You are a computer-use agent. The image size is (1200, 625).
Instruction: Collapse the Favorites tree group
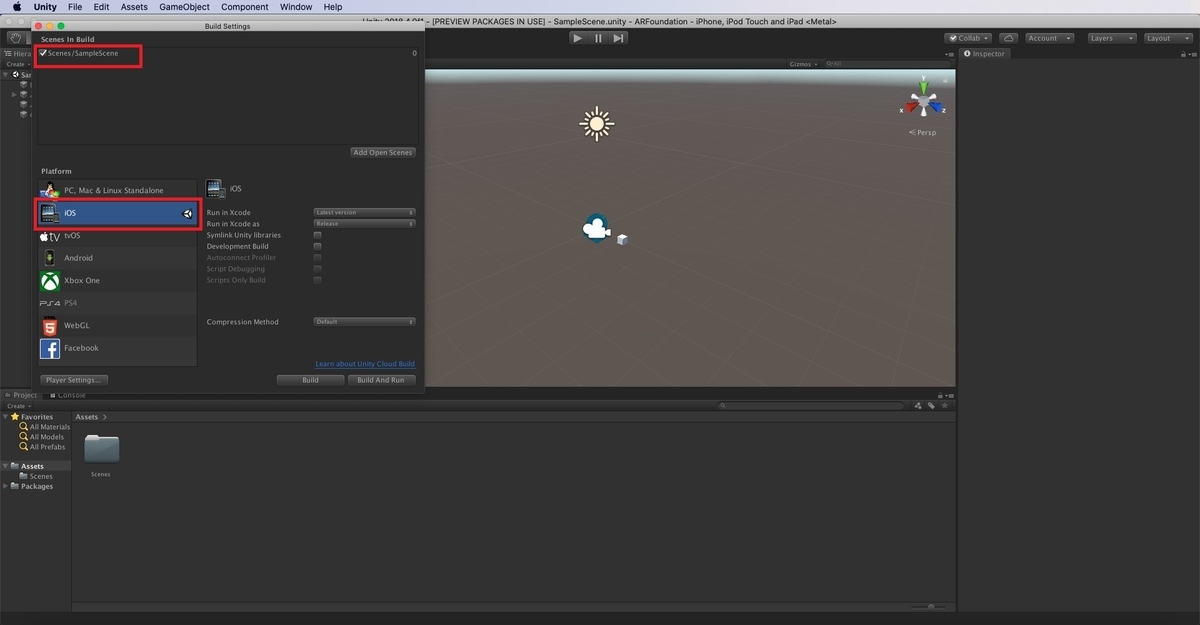coord(6,417)
